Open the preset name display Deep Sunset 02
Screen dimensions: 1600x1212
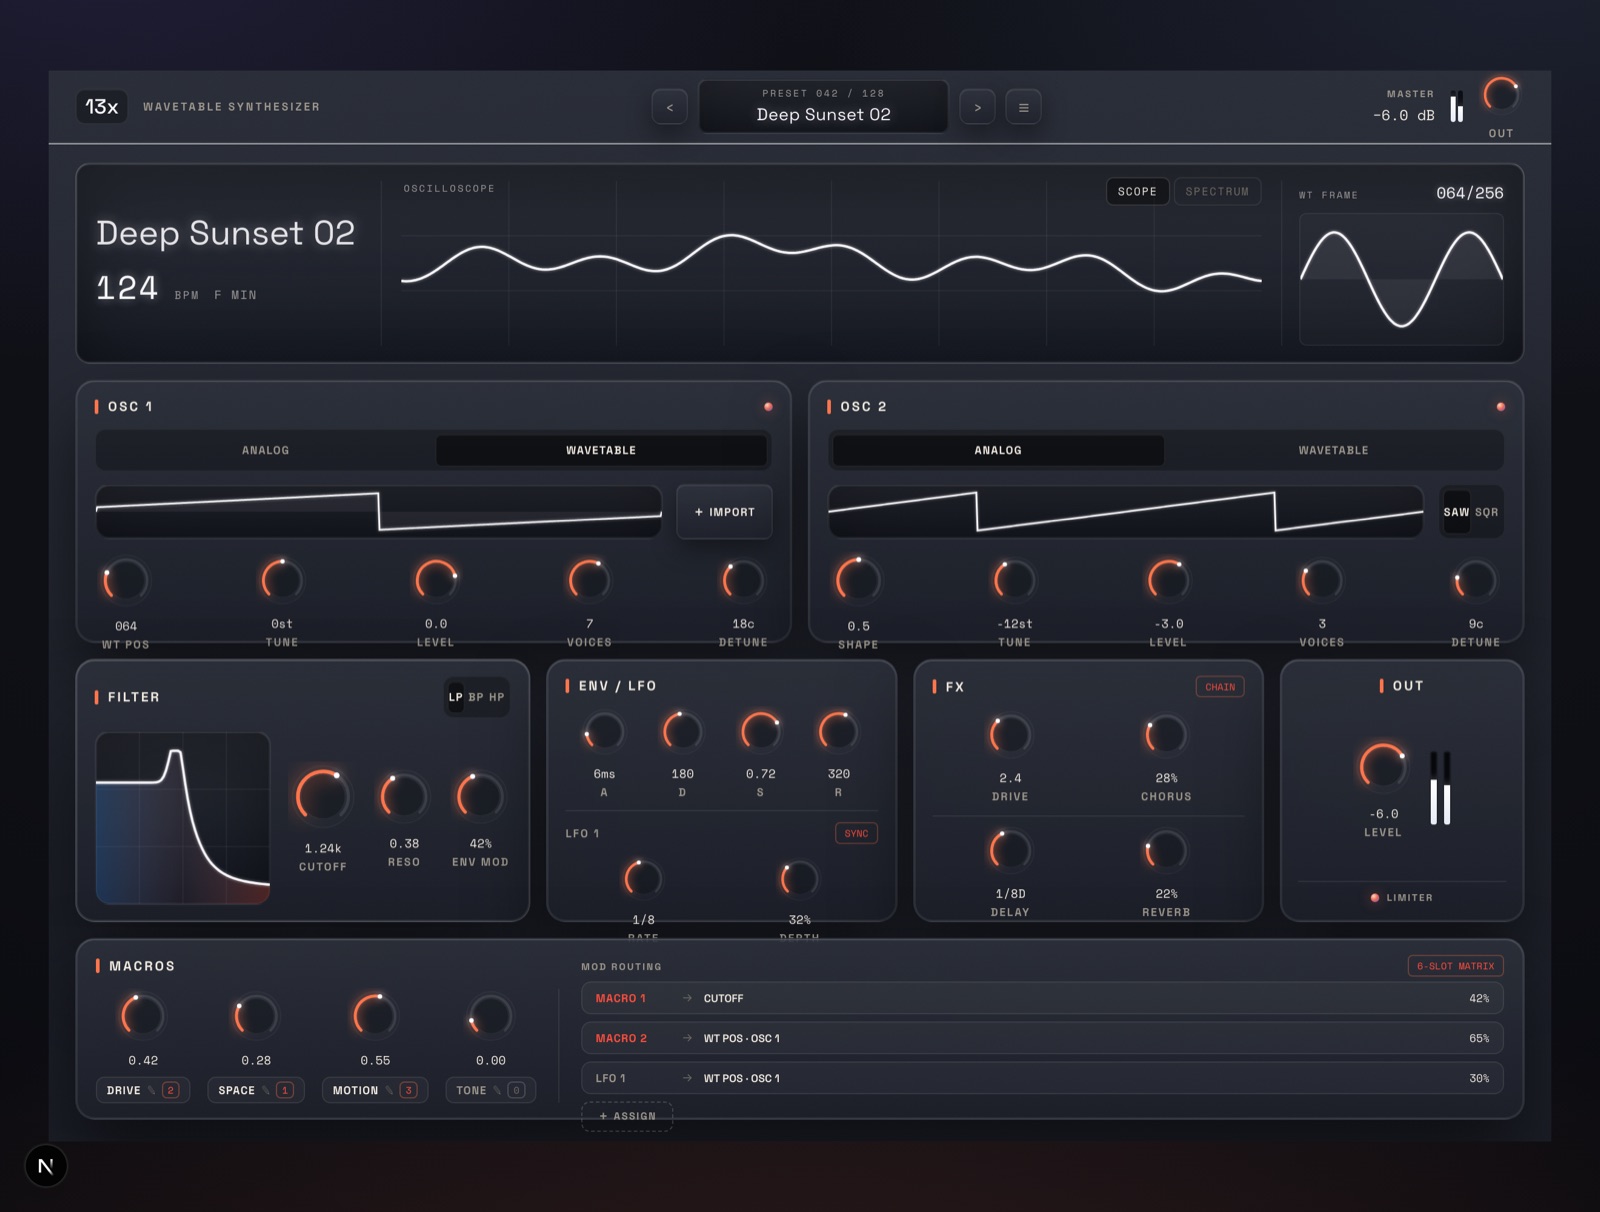(823, 106)
